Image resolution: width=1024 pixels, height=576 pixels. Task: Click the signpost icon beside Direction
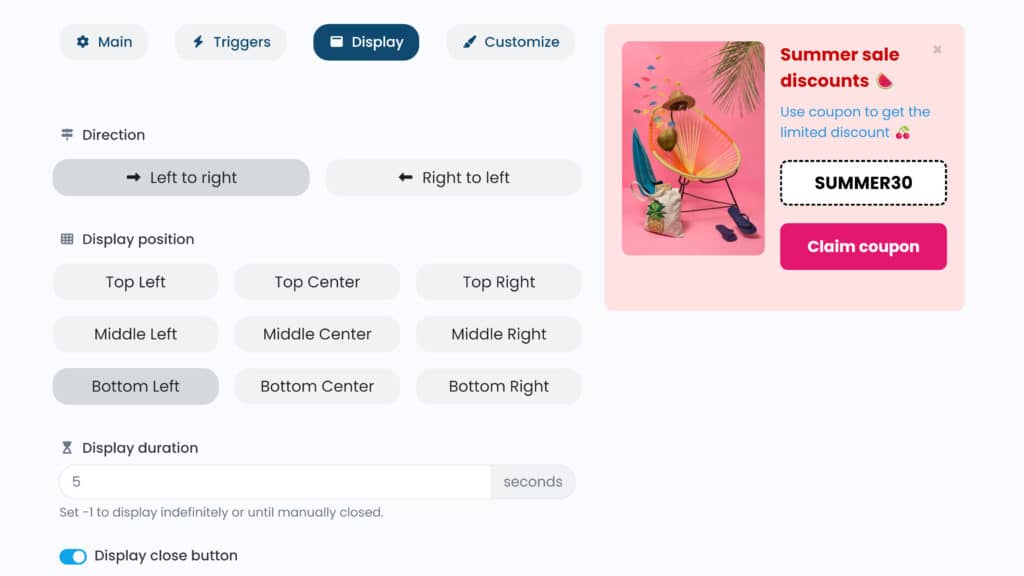tap(67, 135)
